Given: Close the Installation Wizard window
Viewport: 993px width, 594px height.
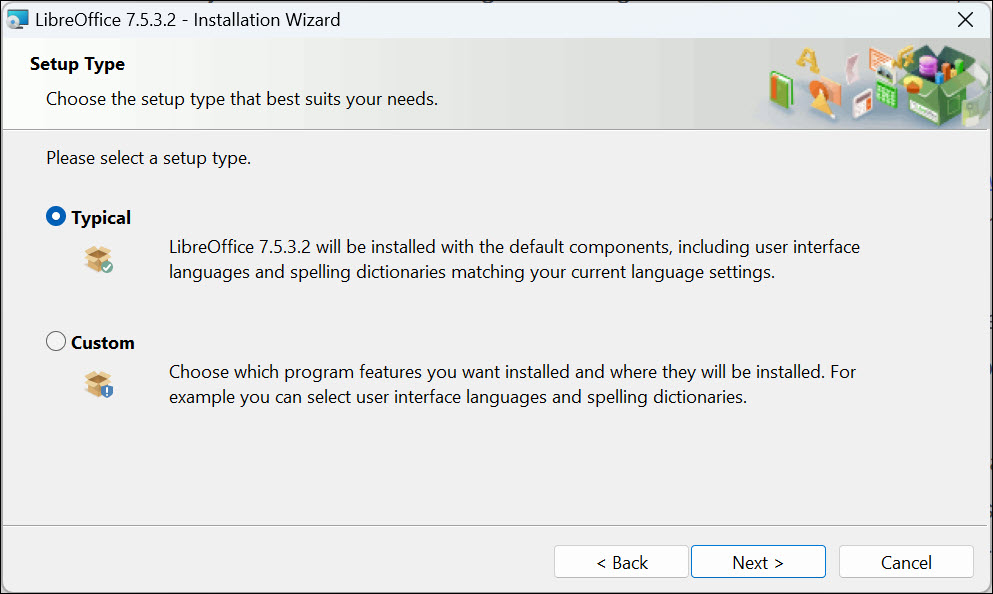Looking at the screenshot, I should tap(965, 20).
